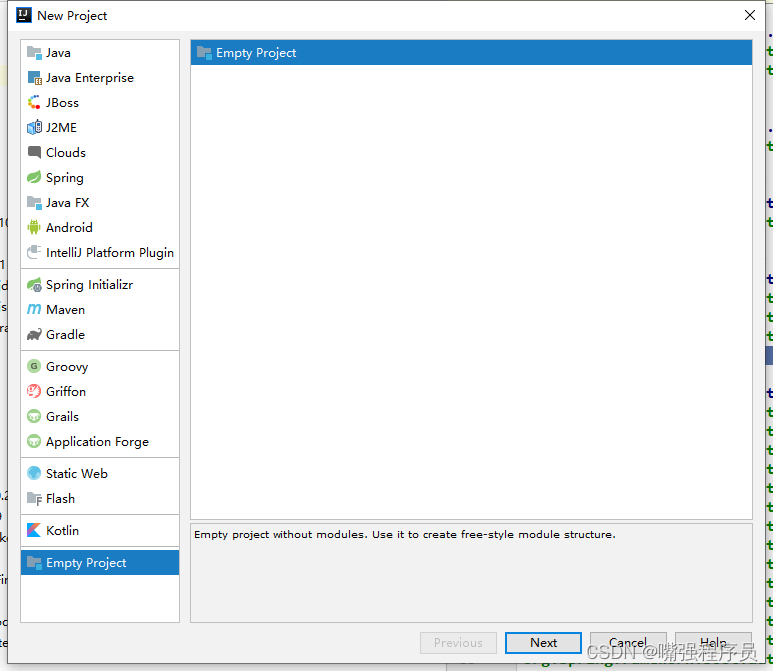Select Spring project type
Viewport: 773px width, 671px height.
100,177
